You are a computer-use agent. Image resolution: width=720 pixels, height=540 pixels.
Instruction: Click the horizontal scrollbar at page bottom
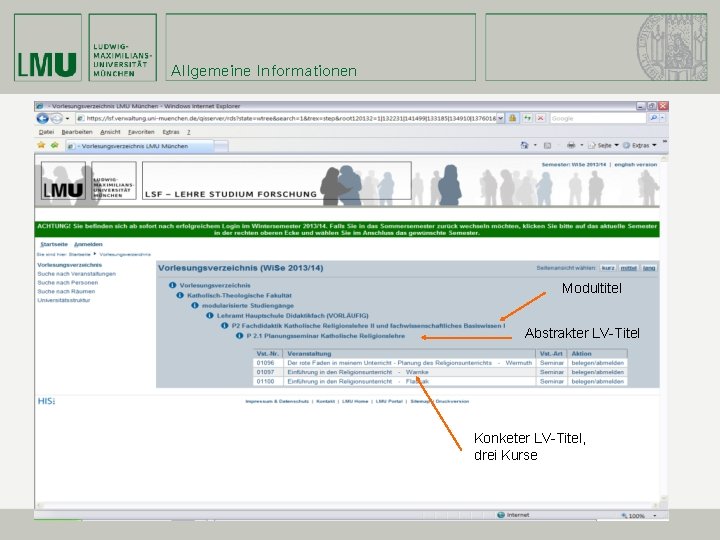(347, 506)
